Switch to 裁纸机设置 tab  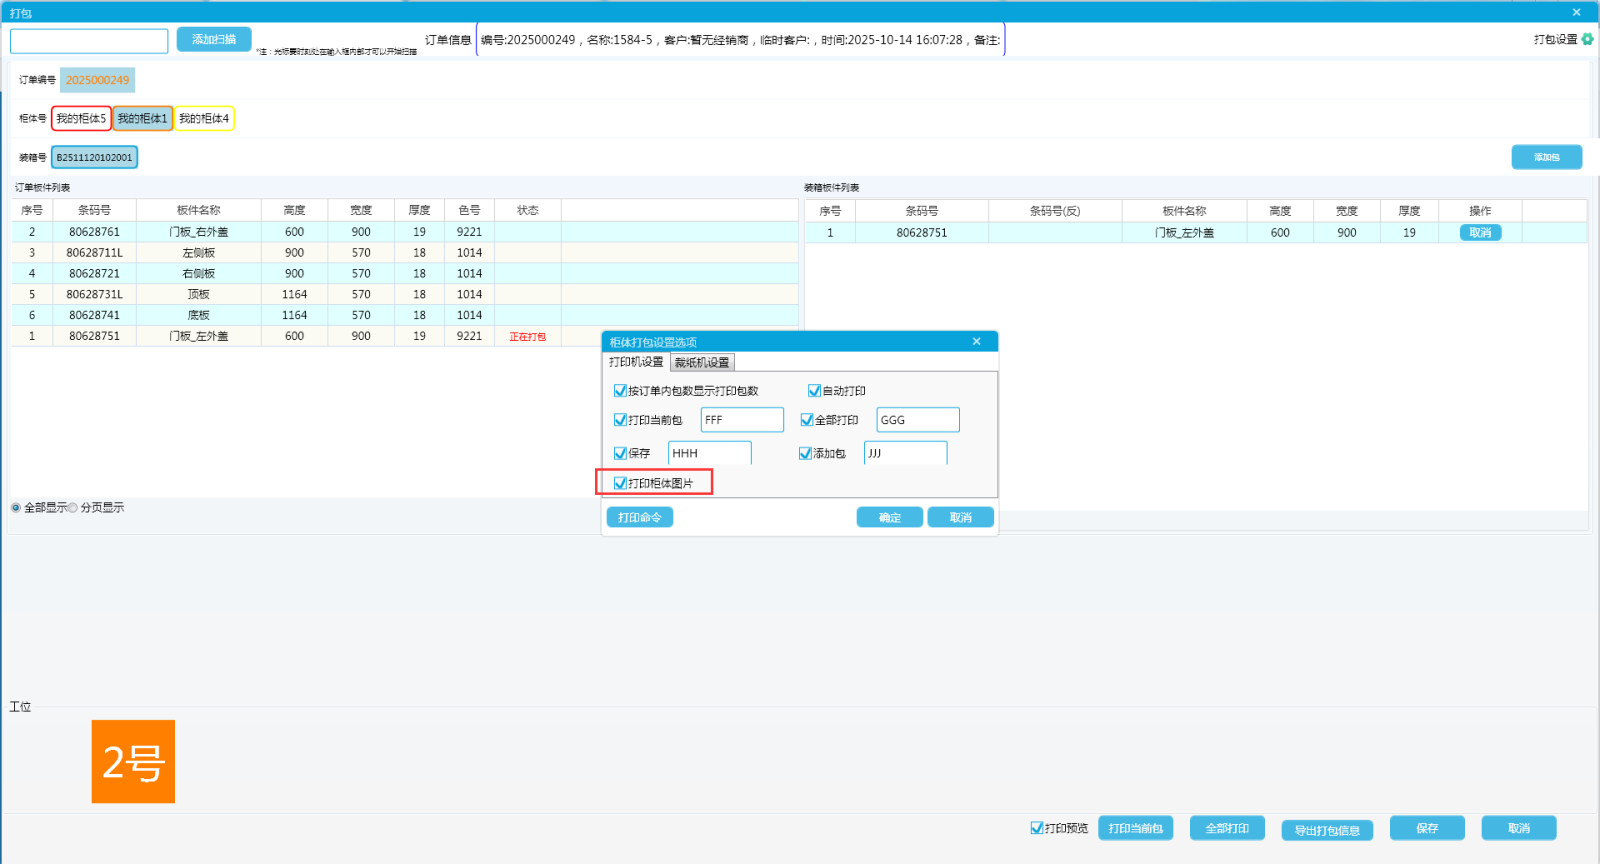tap(702, 363)
